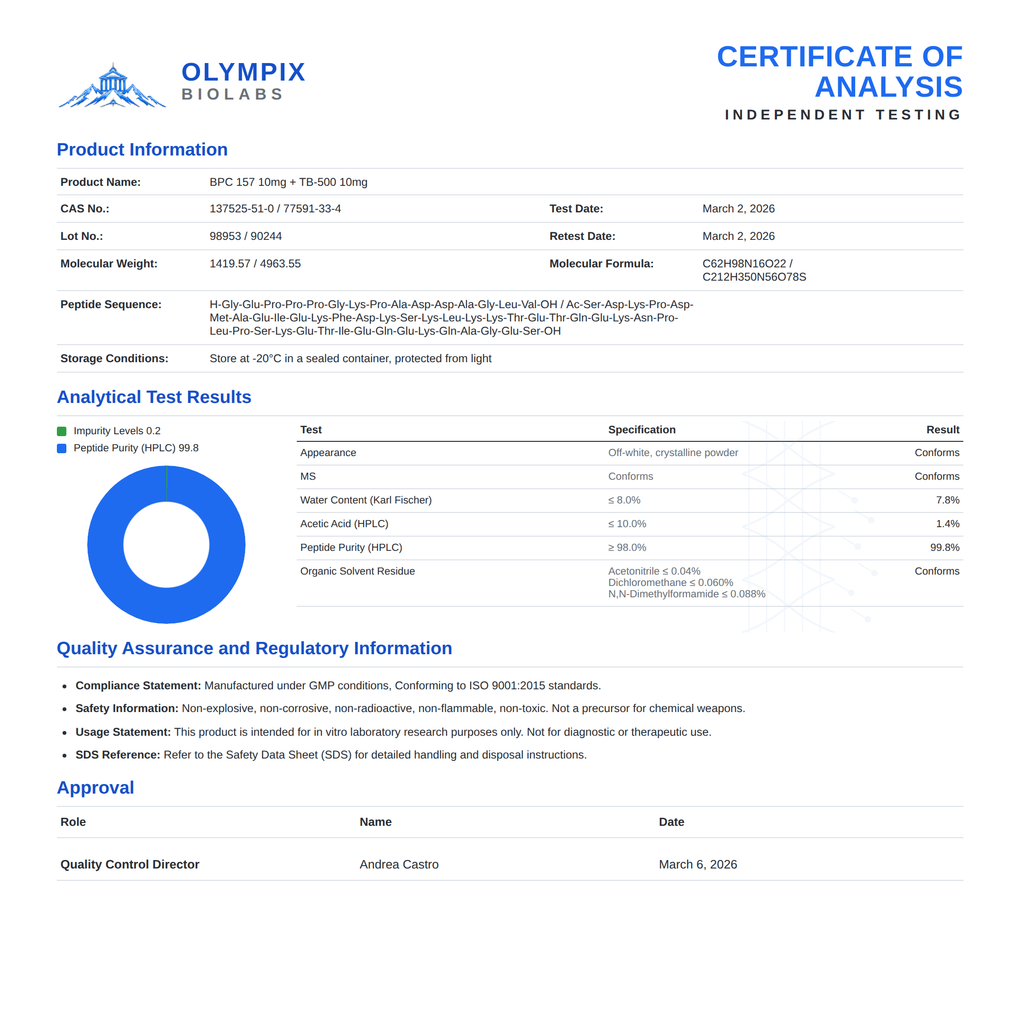The height and width of the screenshot is (1024, 1024).
Task: Select the Test Date value March 2, 2026
Action: tap(739, 209)
